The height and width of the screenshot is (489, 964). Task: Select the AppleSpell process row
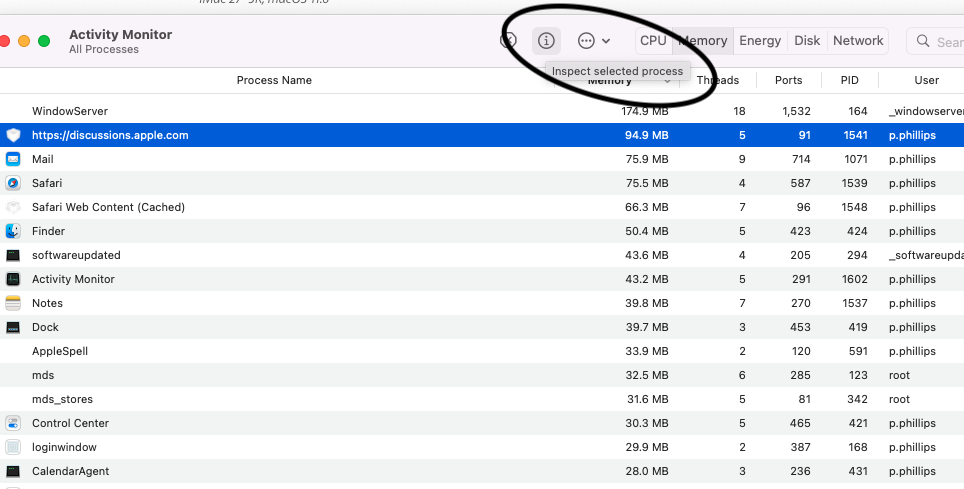pyautogui.click(x=482, y=351)
